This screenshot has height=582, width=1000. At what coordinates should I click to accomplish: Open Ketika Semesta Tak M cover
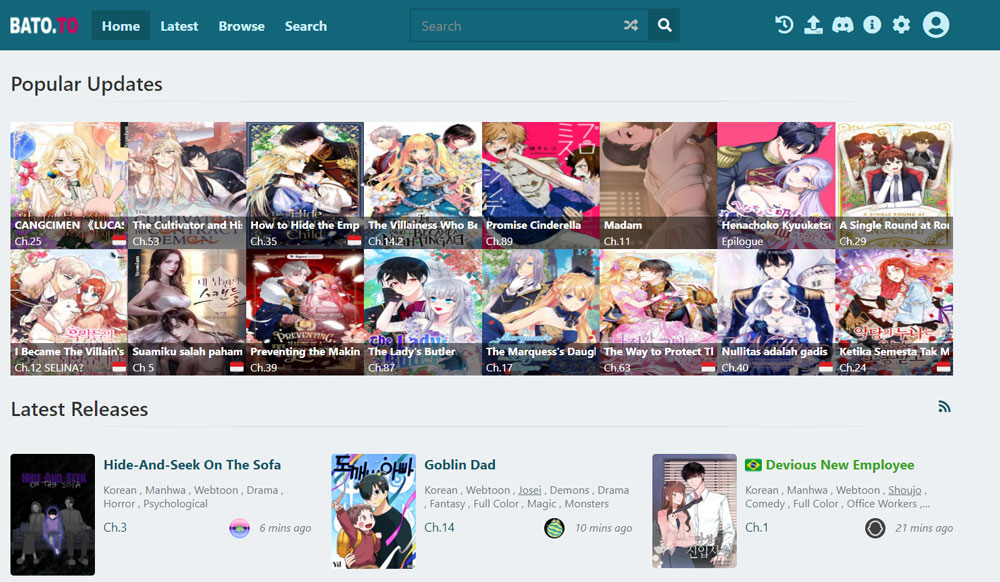[894, 312]
